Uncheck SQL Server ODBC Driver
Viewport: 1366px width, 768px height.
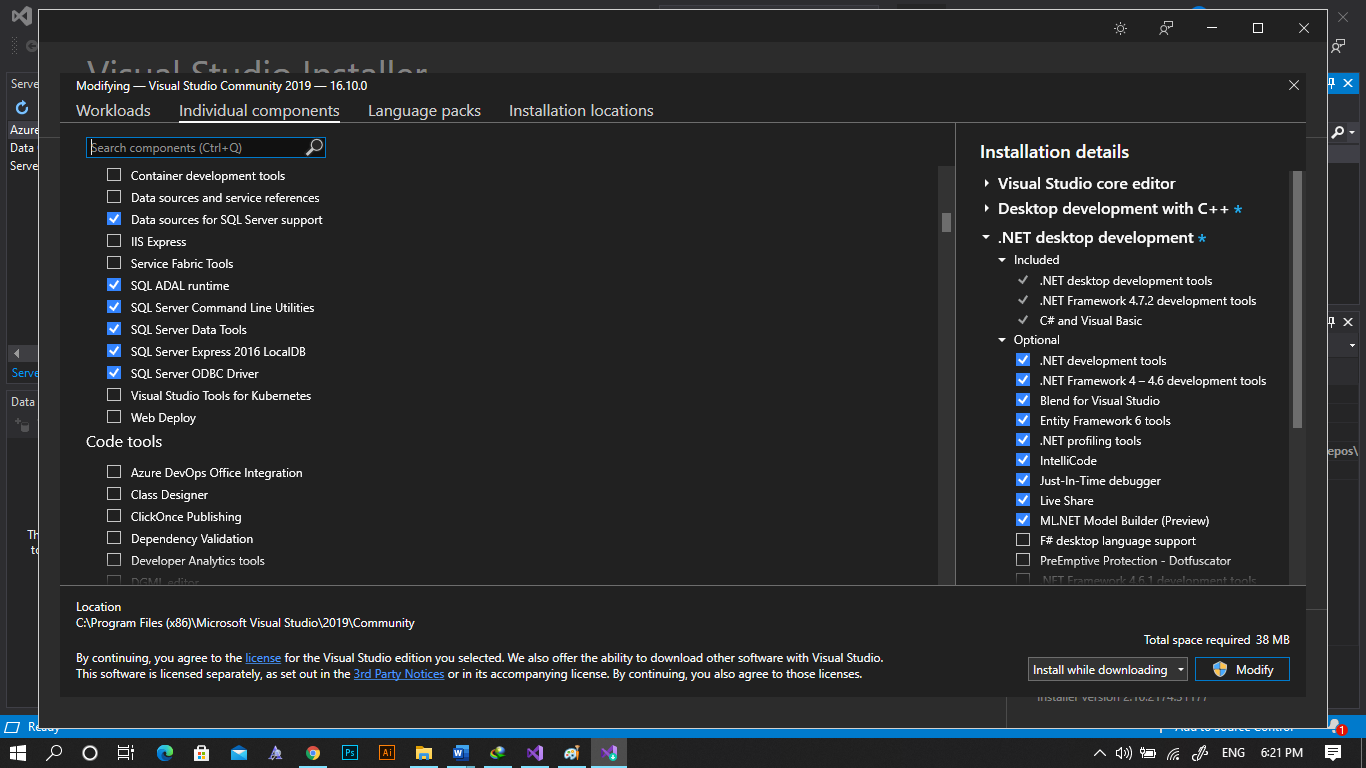coord(114,373)
